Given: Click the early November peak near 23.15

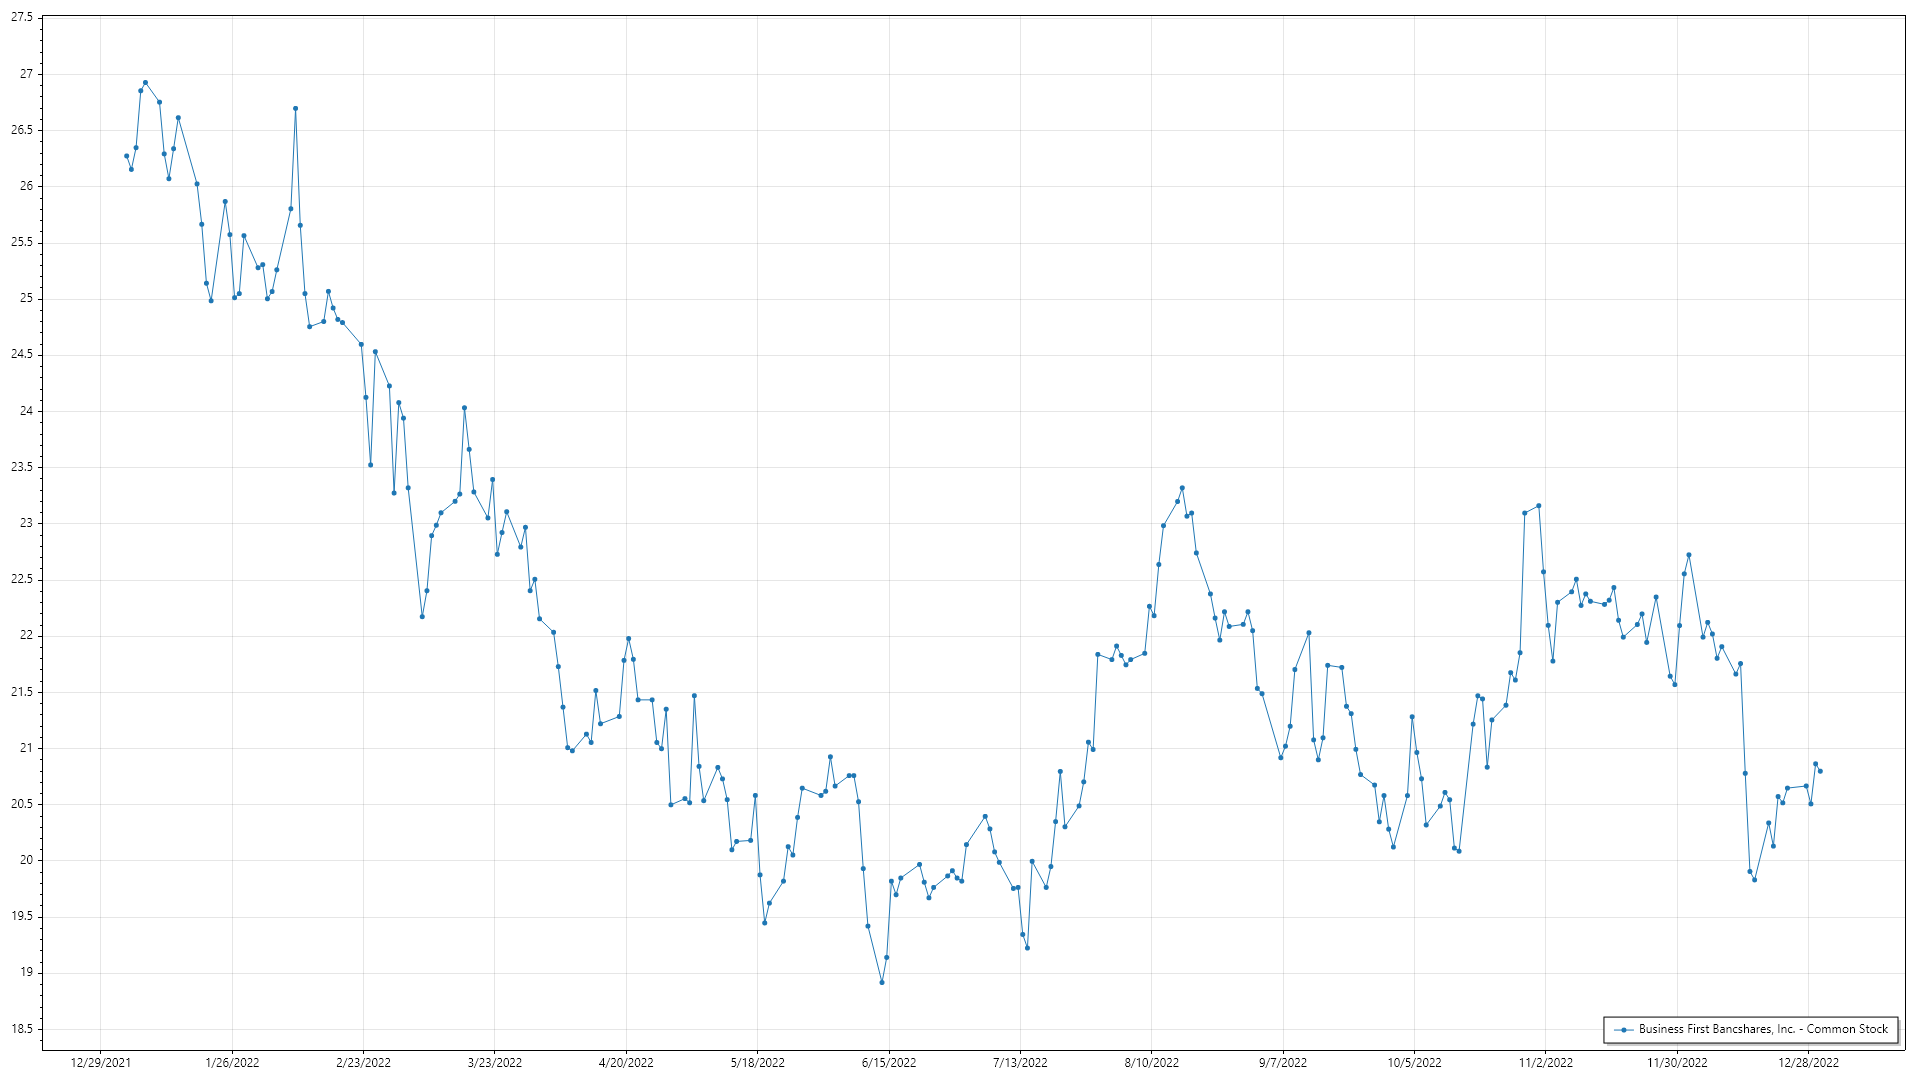Looking at the screenshot, I should tap(1539, 506).
